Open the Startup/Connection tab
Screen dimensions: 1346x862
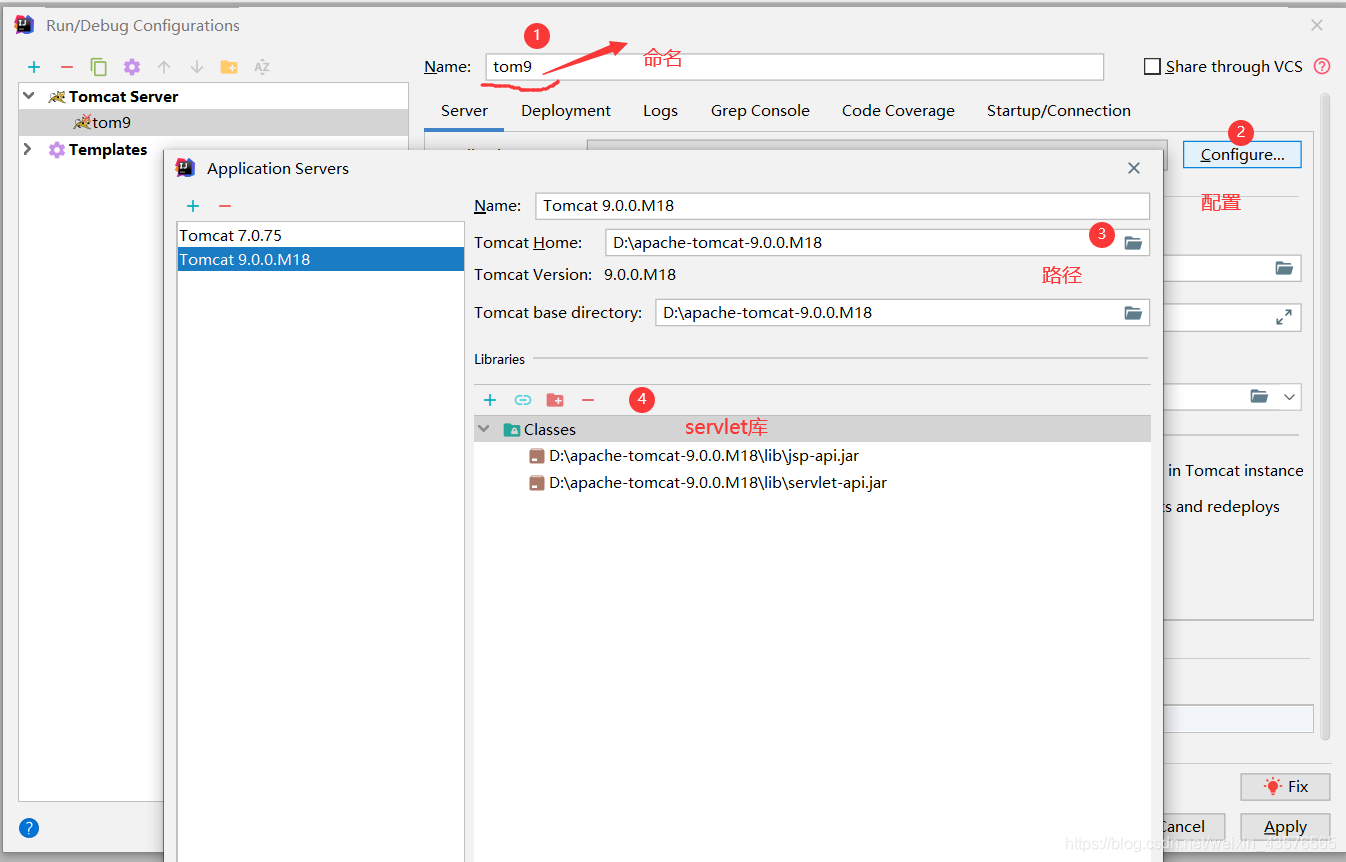point(1059,111)
